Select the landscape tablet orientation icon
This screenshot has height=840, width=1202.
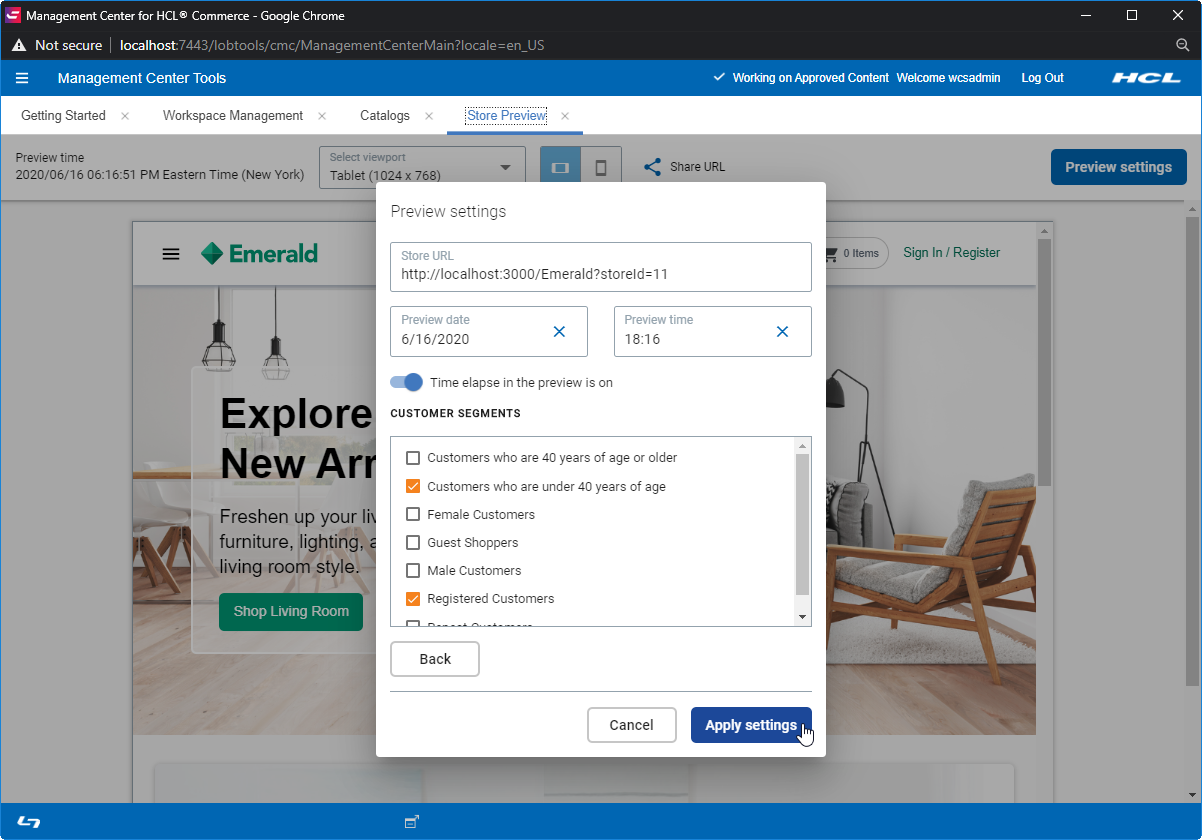pyautogui.click(x=560, y=168)
